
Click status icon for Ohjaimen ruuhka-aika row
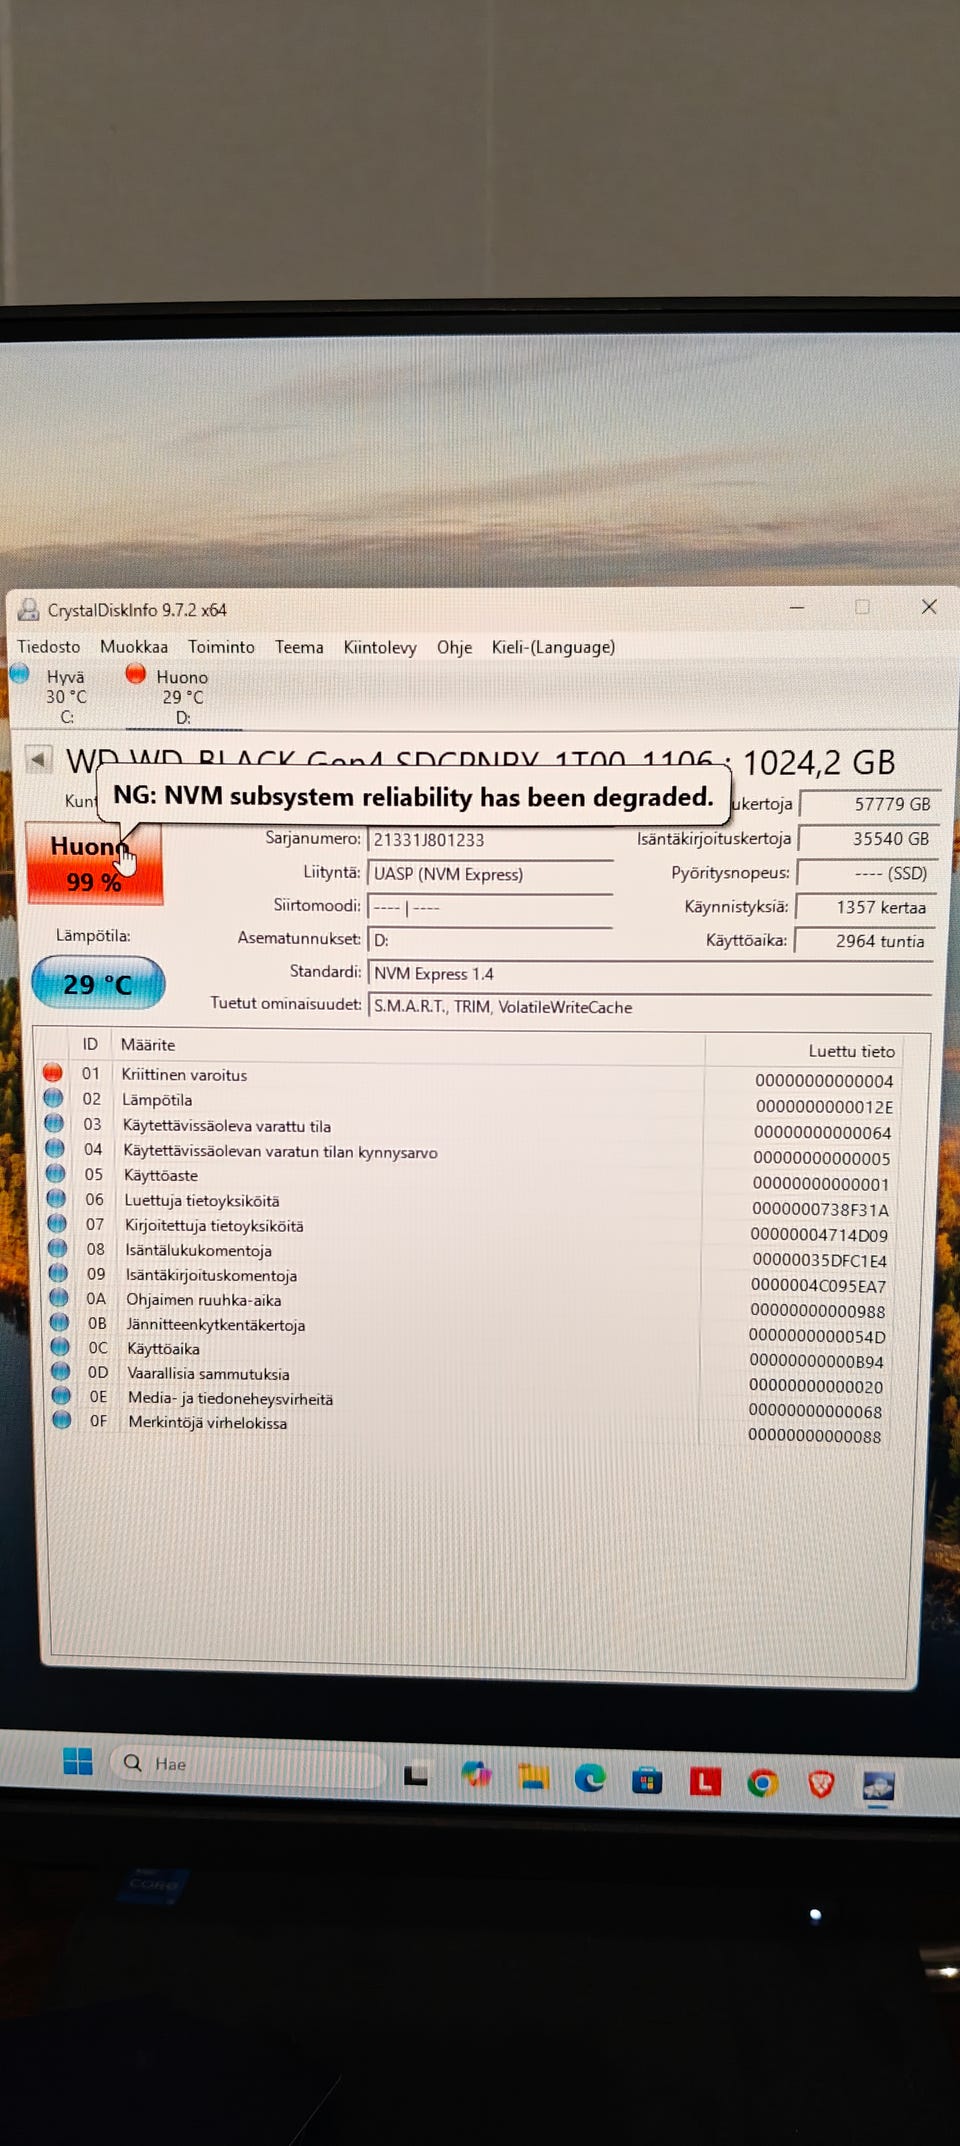(x=59, y=1297)
